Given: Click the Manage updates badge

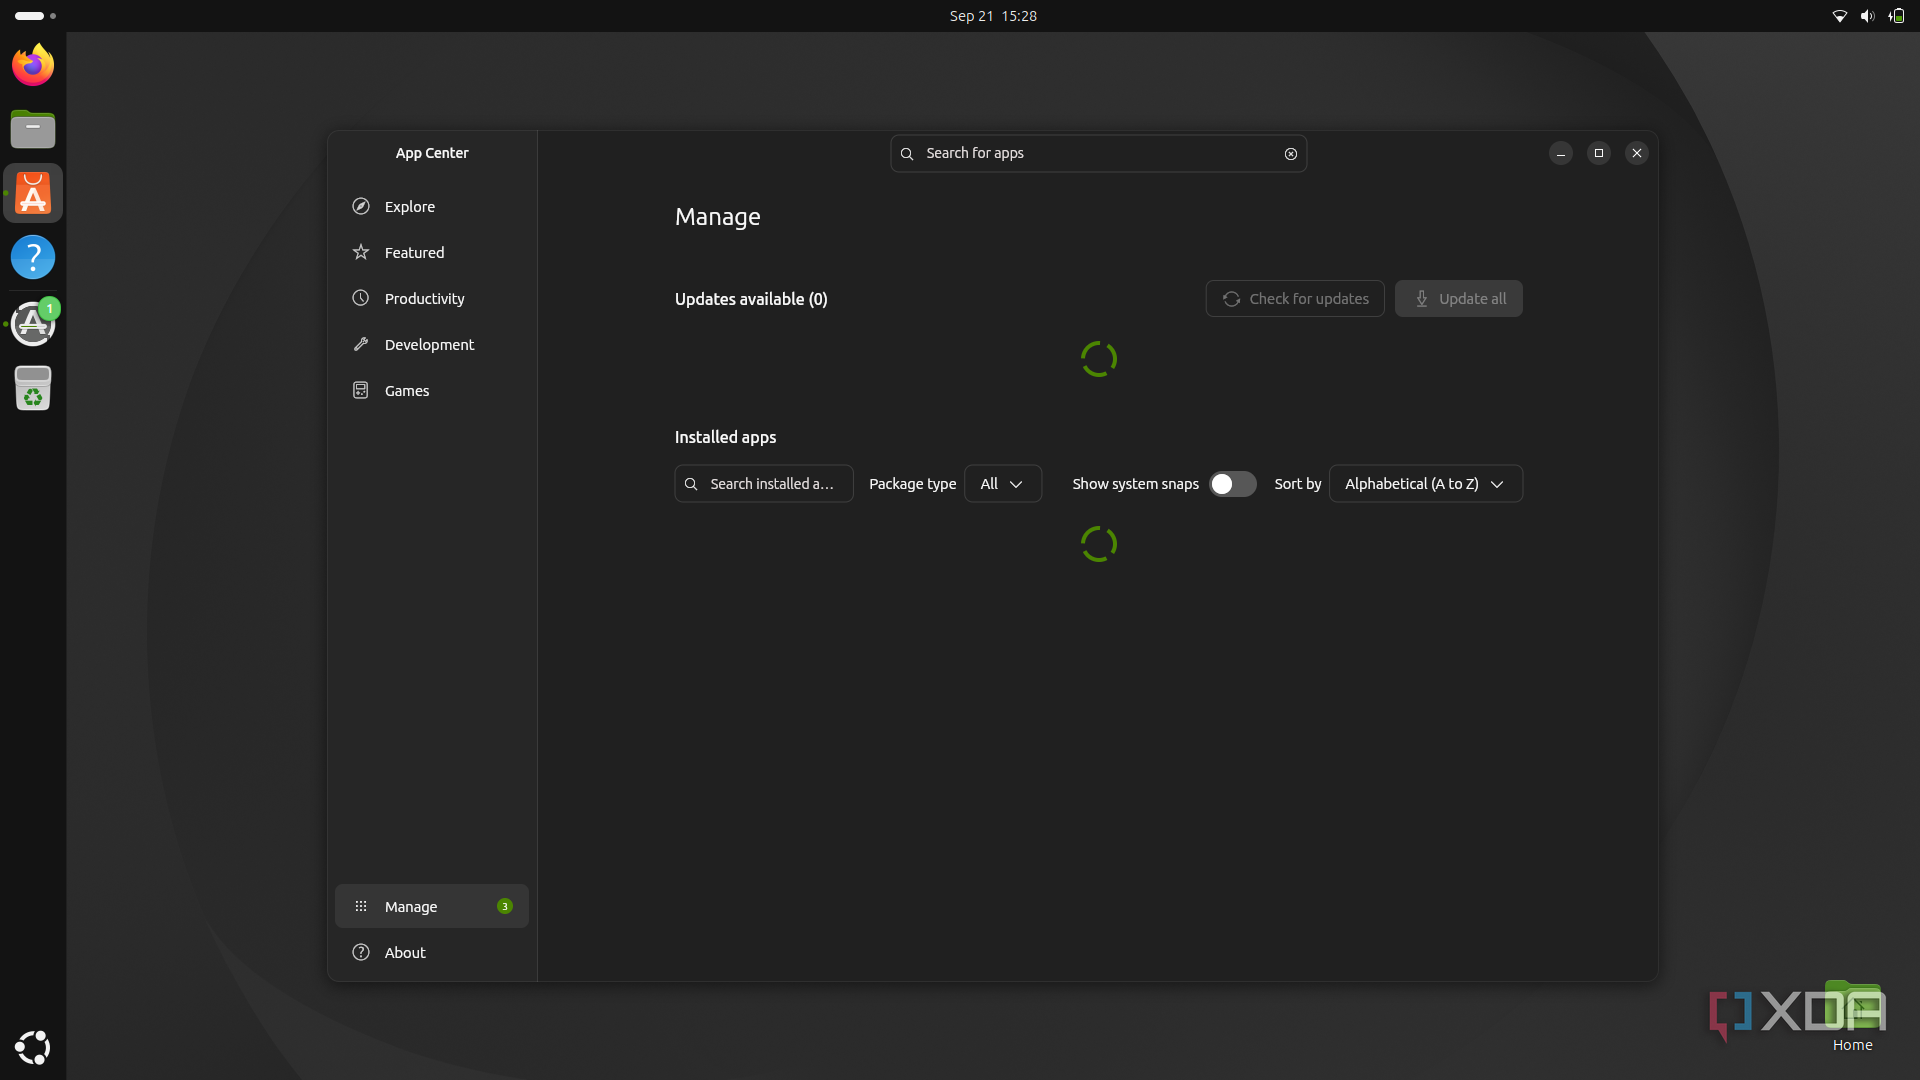Looking at the screenshot, I should point(505,906).
